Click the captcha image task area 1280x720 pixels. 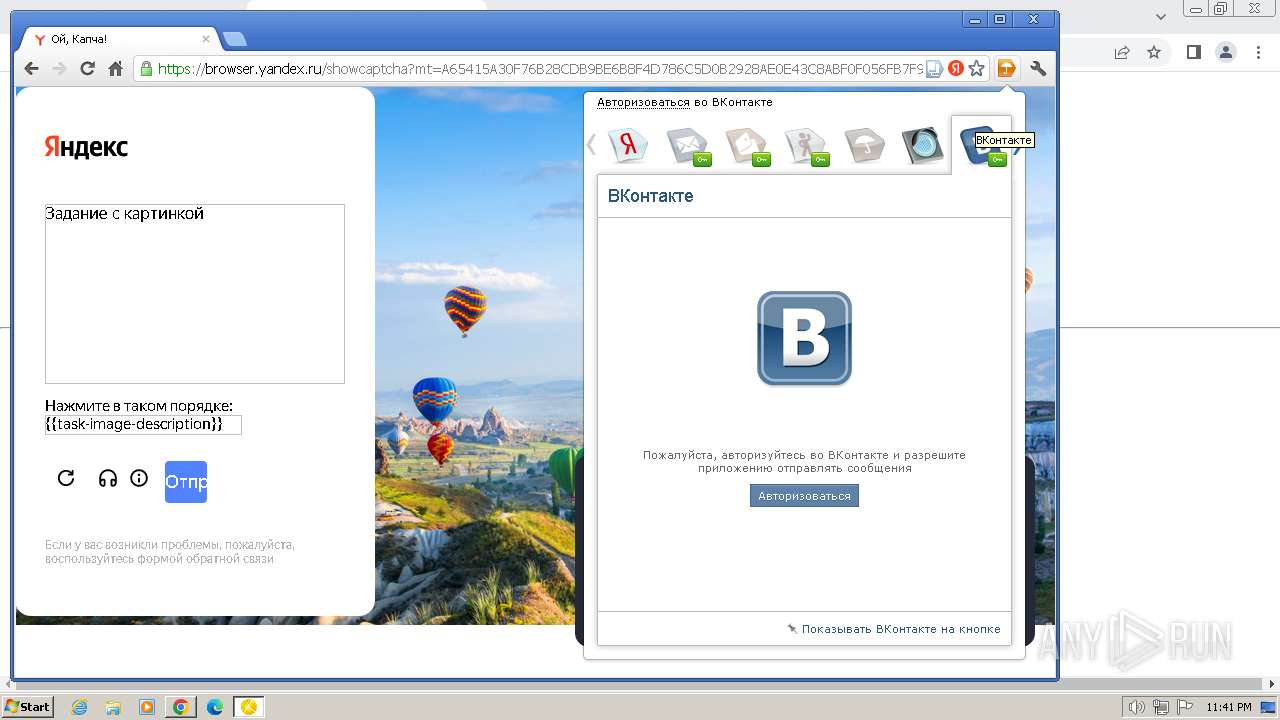point(195,294)
